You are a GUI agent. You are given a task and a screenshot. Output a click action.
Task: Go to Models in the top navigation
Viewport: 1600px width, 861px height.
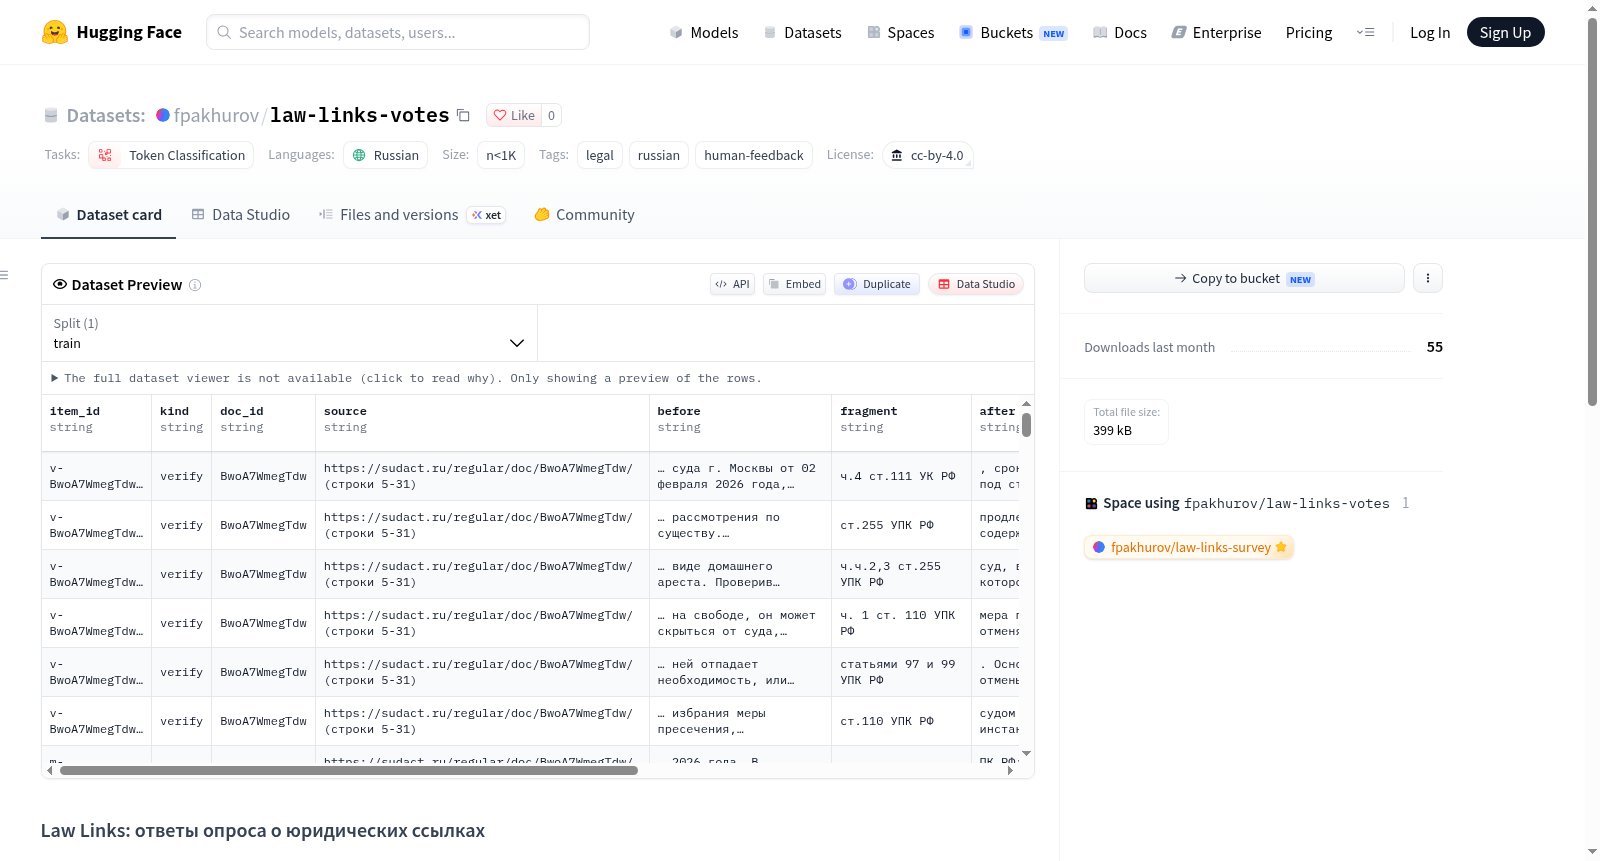(x=704, y=32)
